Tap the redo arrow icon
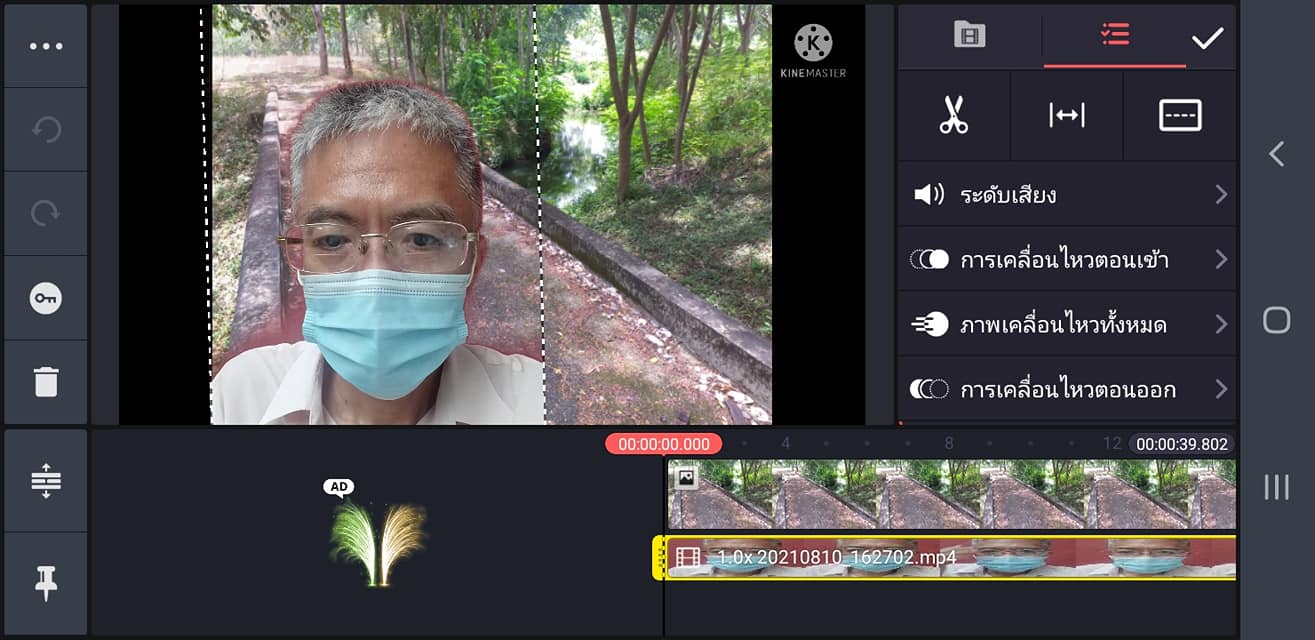 [46, 214]
